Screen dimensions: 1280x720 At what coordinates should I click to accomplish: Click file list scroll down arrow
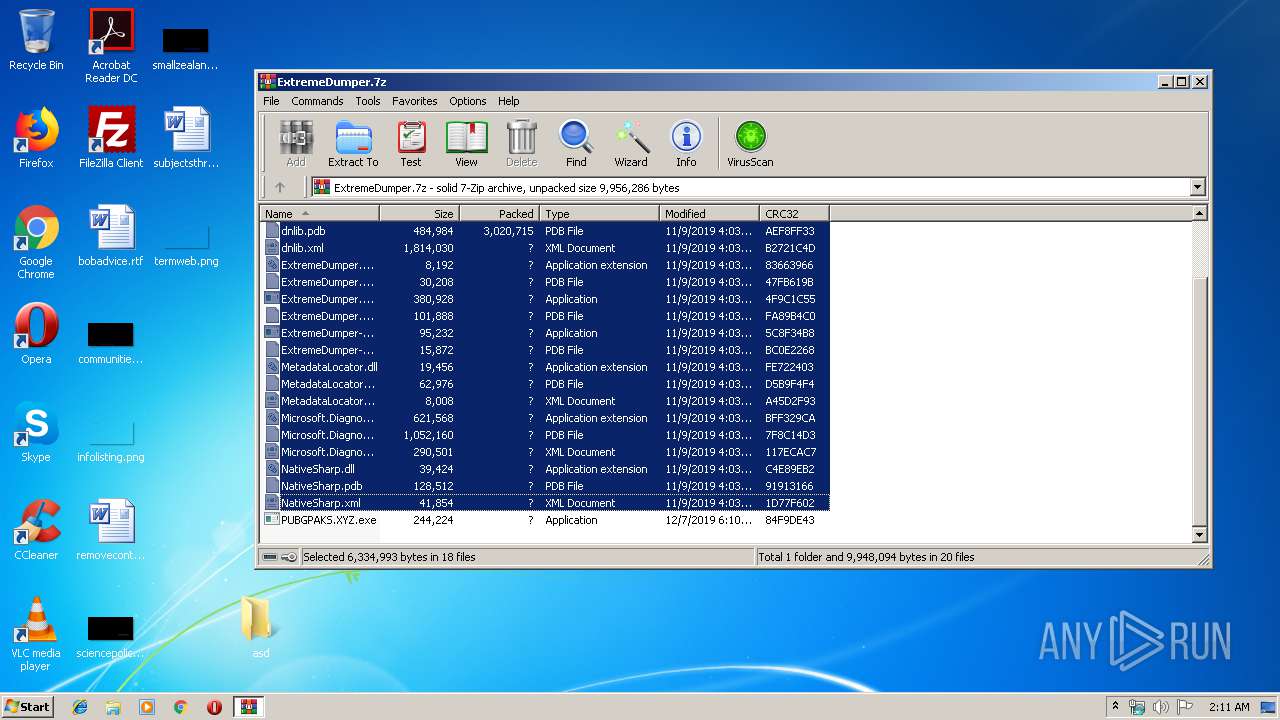1200,535
